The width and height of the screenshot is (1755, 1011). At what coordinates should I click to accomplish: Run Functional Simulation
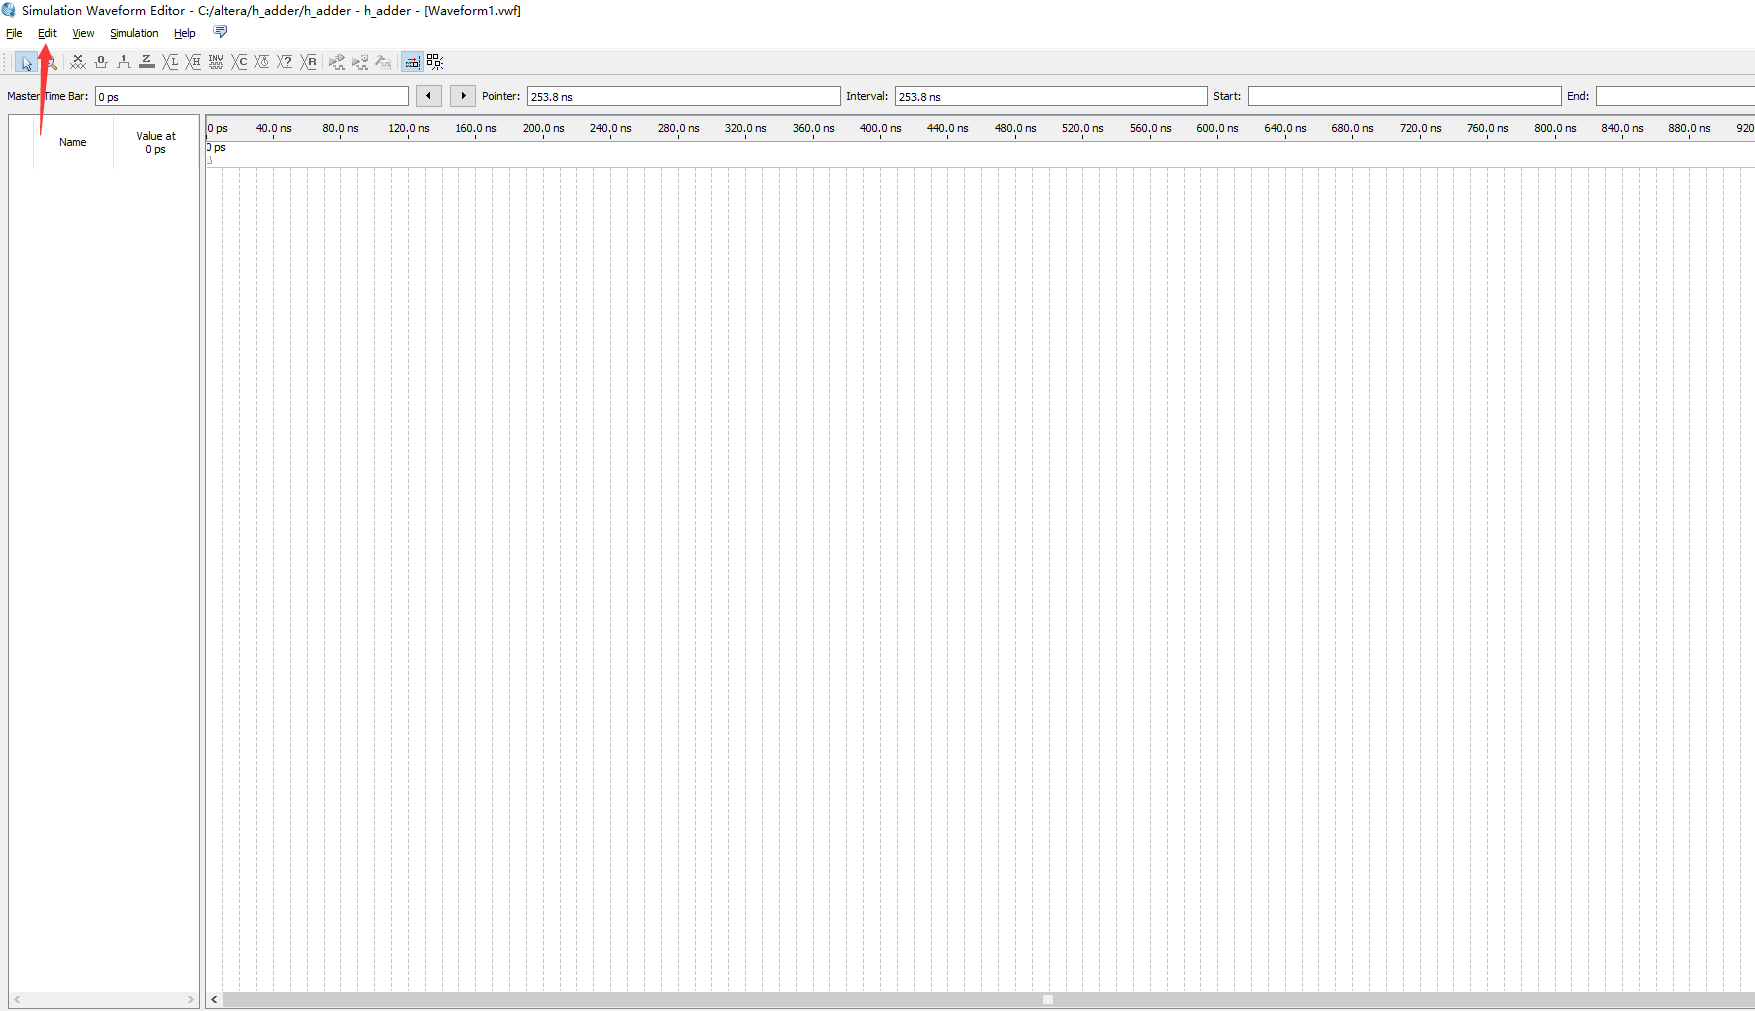pyautogui.click(x=337, y=62)
